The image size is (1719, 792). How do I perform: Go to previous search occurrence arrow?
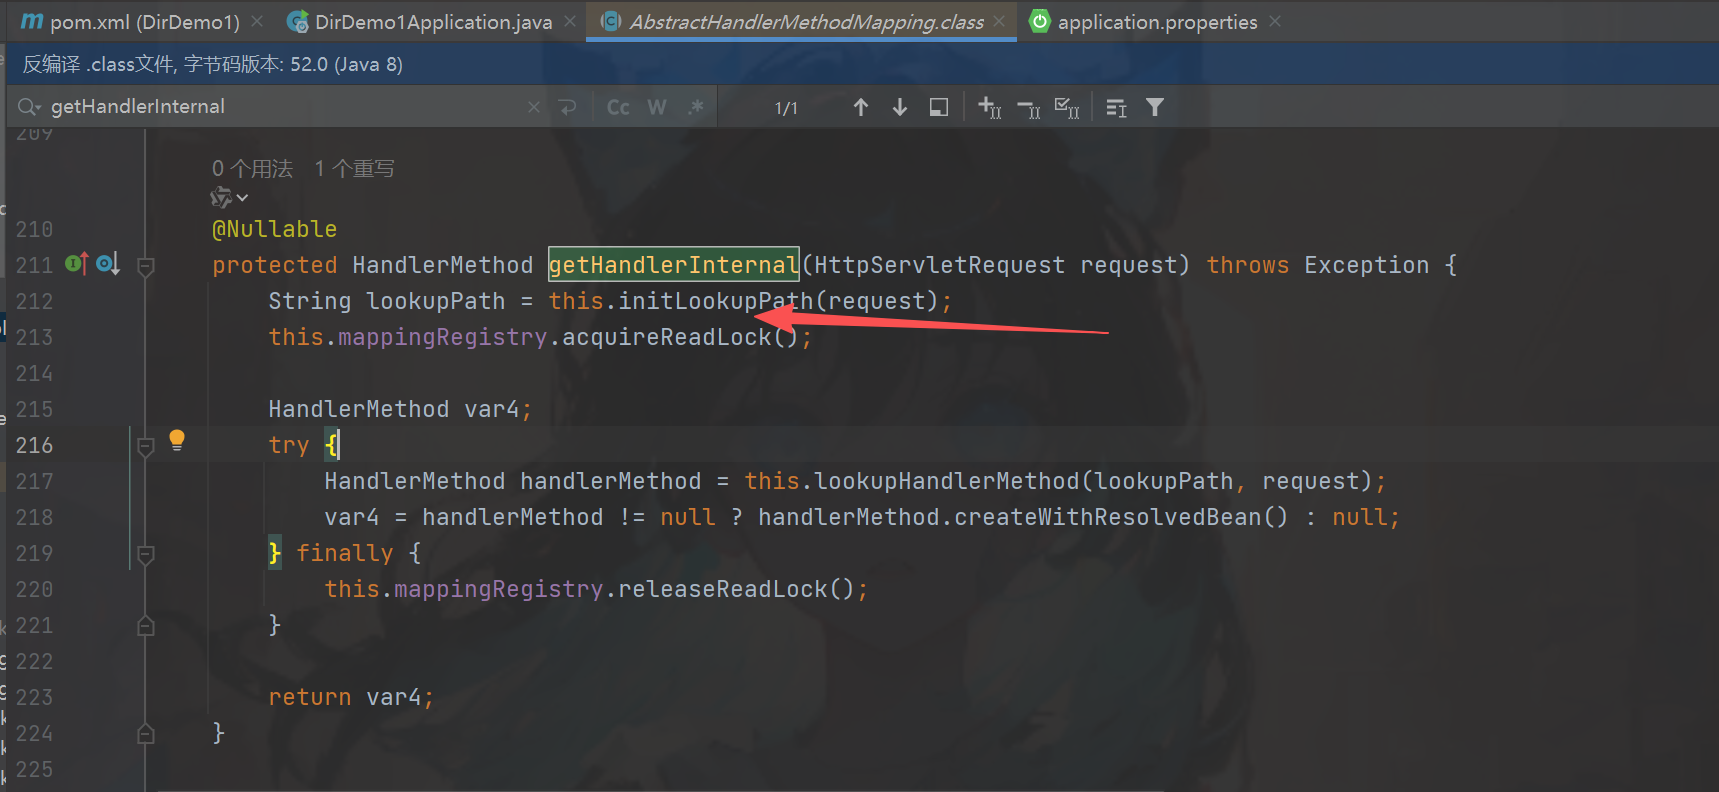click(x=860, y=107)
